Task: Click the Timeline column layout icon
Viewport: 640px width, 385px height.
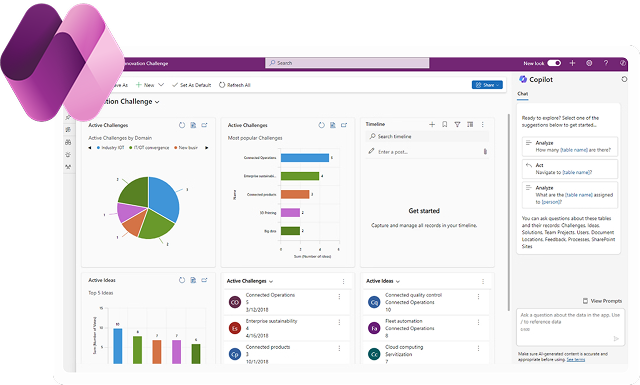Action: pos(470,124)
